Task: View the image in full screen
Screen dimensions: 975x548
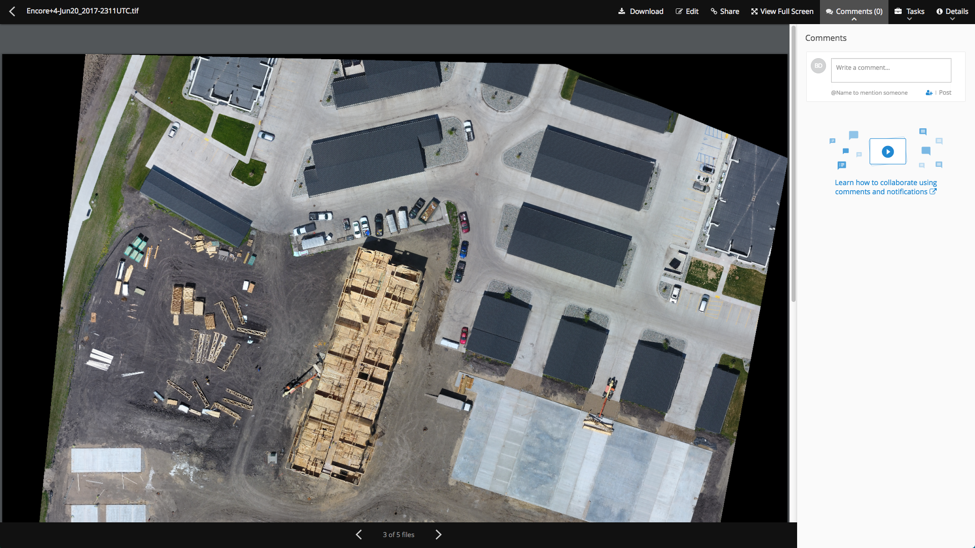Action: click(x=782, y=11)
